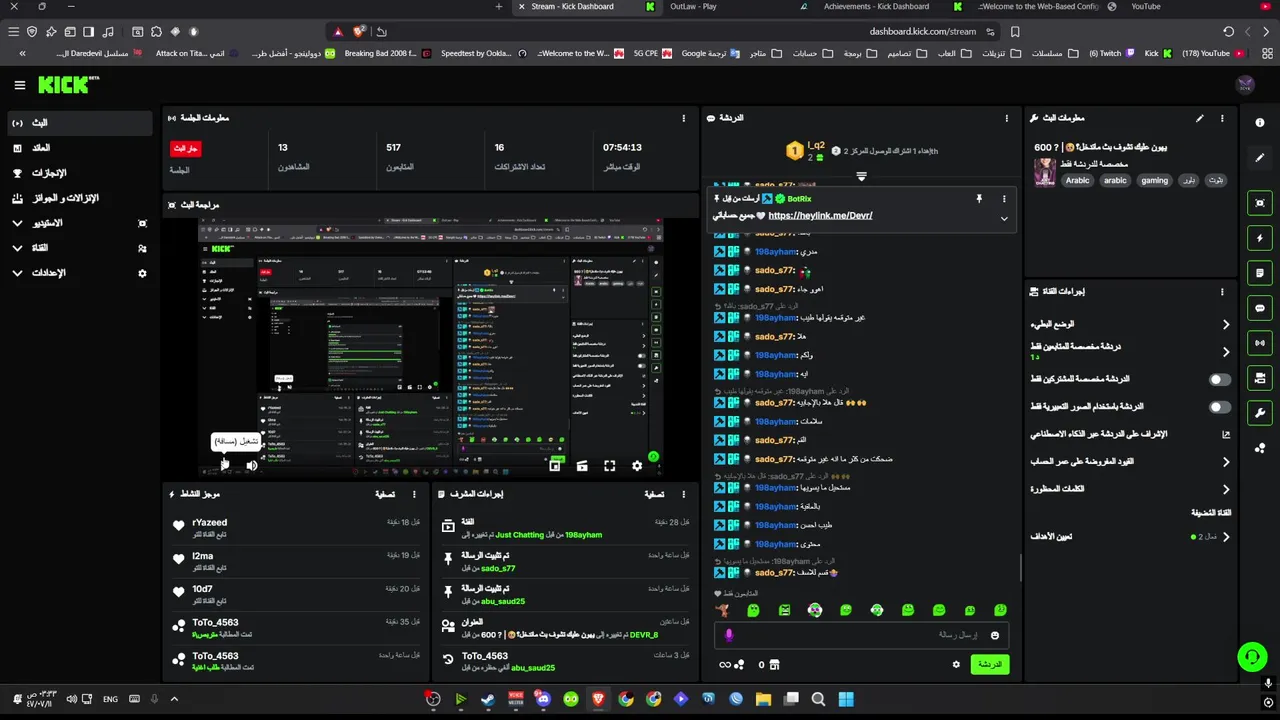Open chat panel three-dot menu
This screenshot has height=720, width=1280.
click(1007, 118)
